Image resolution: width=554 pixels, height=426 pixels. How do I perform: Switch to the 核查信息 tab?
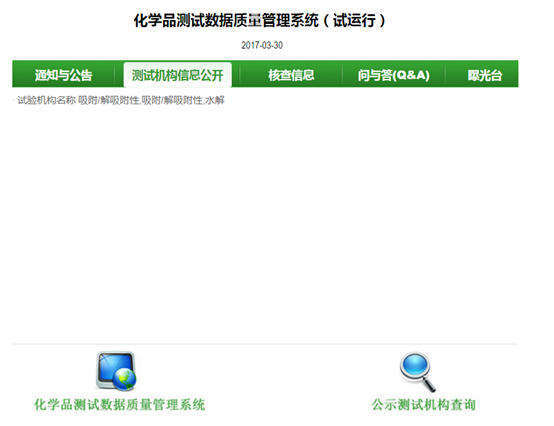tap(291, 75)
